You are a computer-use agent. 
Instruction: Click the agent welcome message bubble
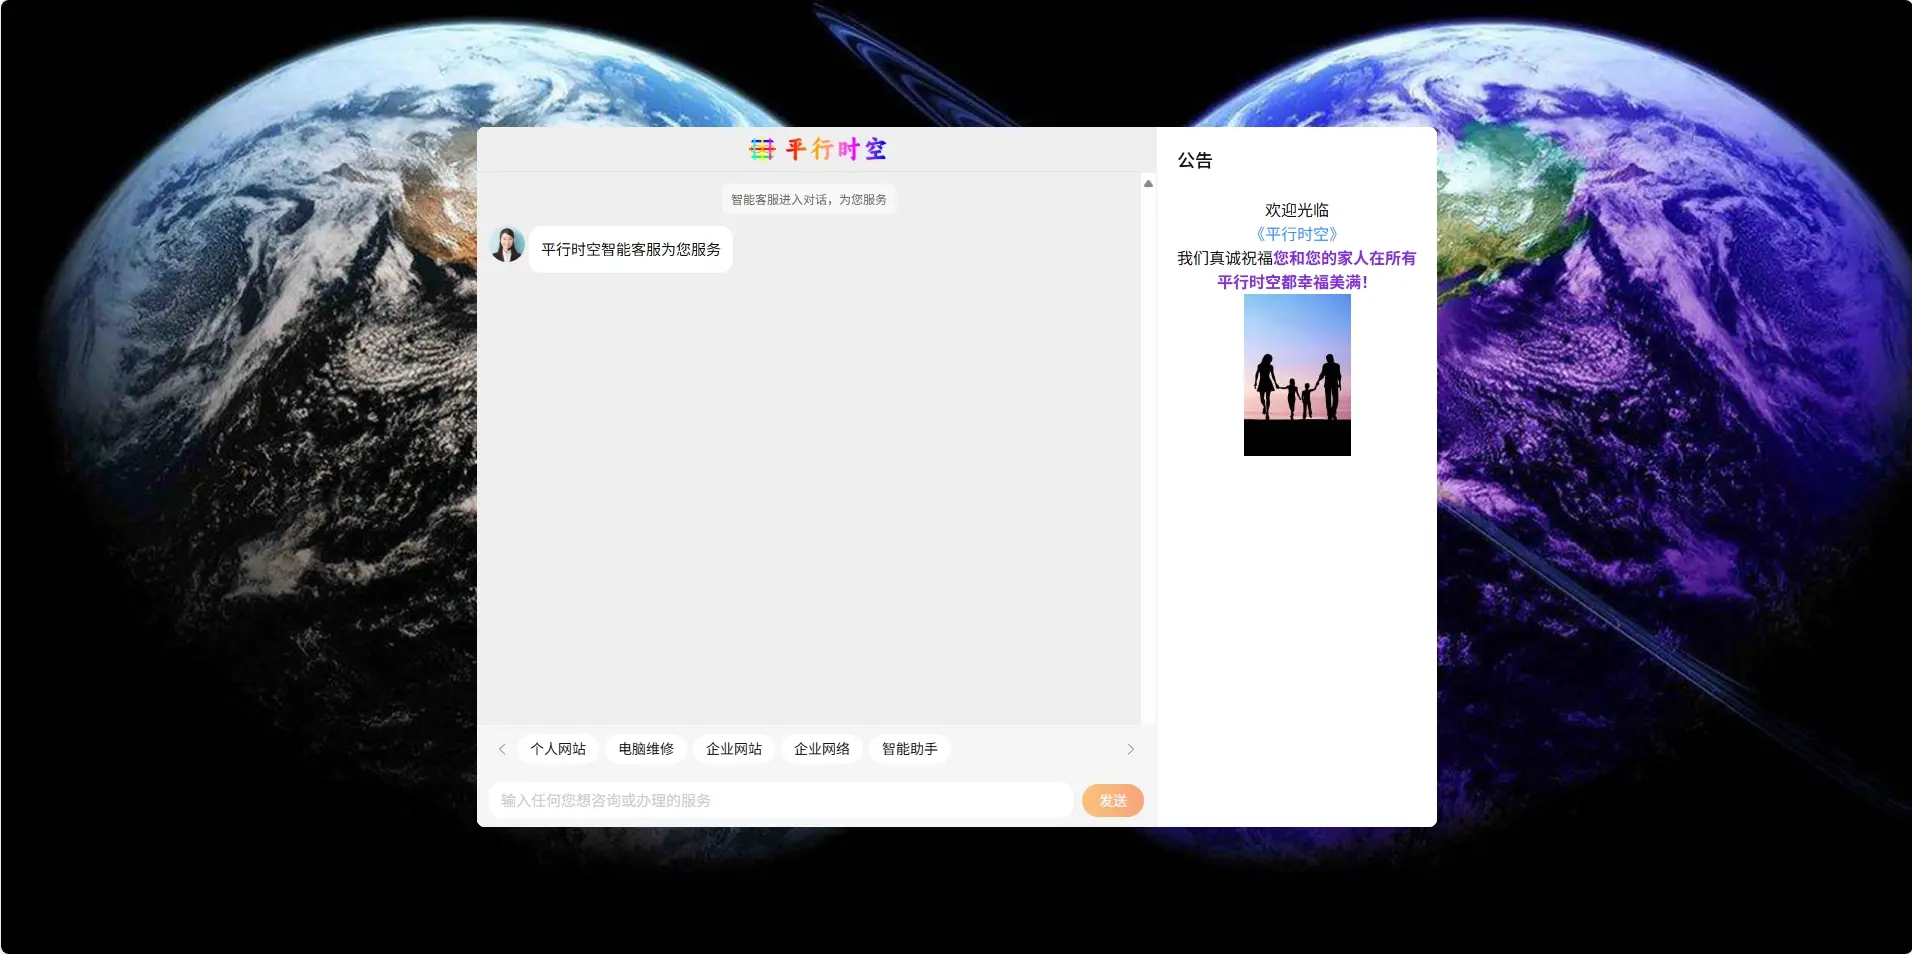click(x=629, y=248)
